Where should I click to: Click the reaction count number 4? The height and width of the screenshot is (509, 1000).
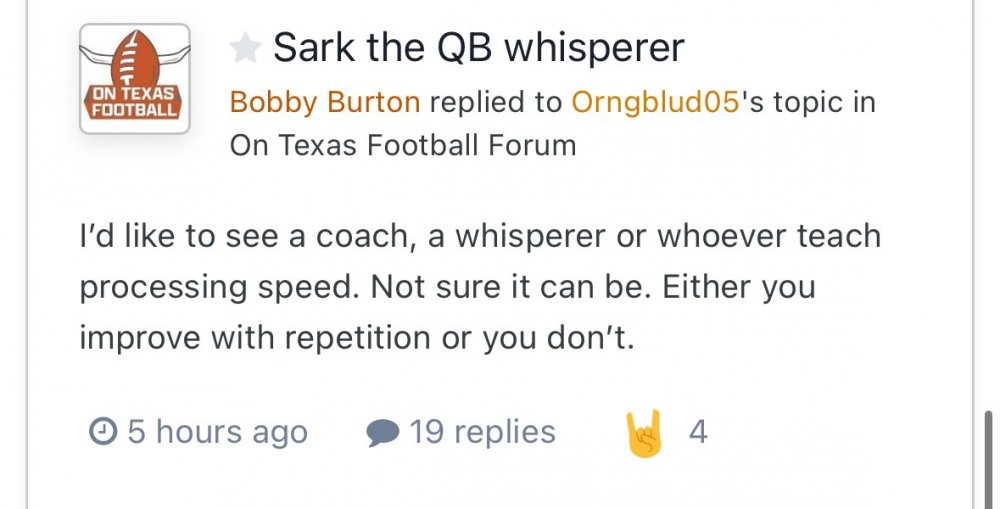click(x=698, y=432)
